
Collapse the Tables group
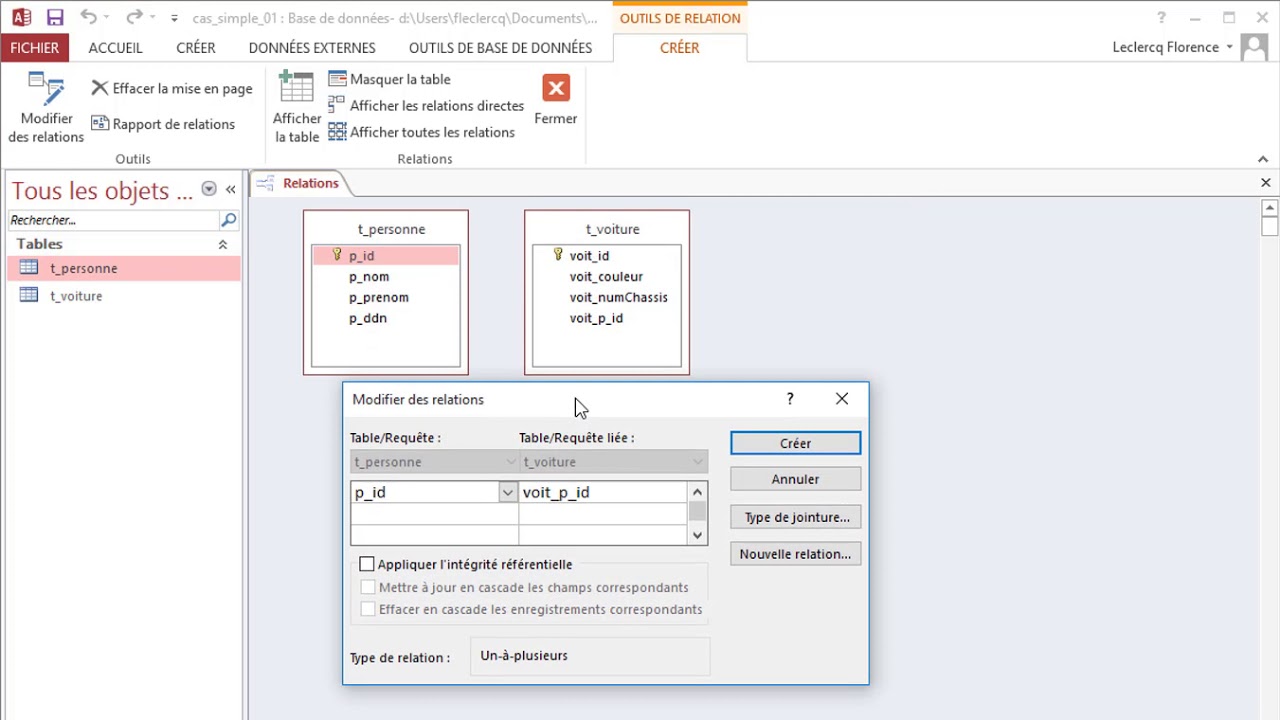click(223, 244)
